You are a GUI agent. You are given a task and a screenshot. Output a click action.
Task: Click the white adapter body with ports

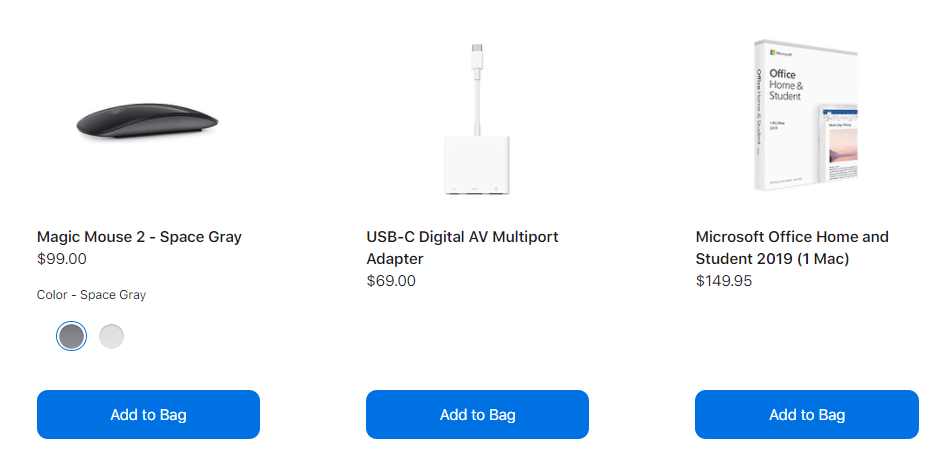(x=477, y=165)
